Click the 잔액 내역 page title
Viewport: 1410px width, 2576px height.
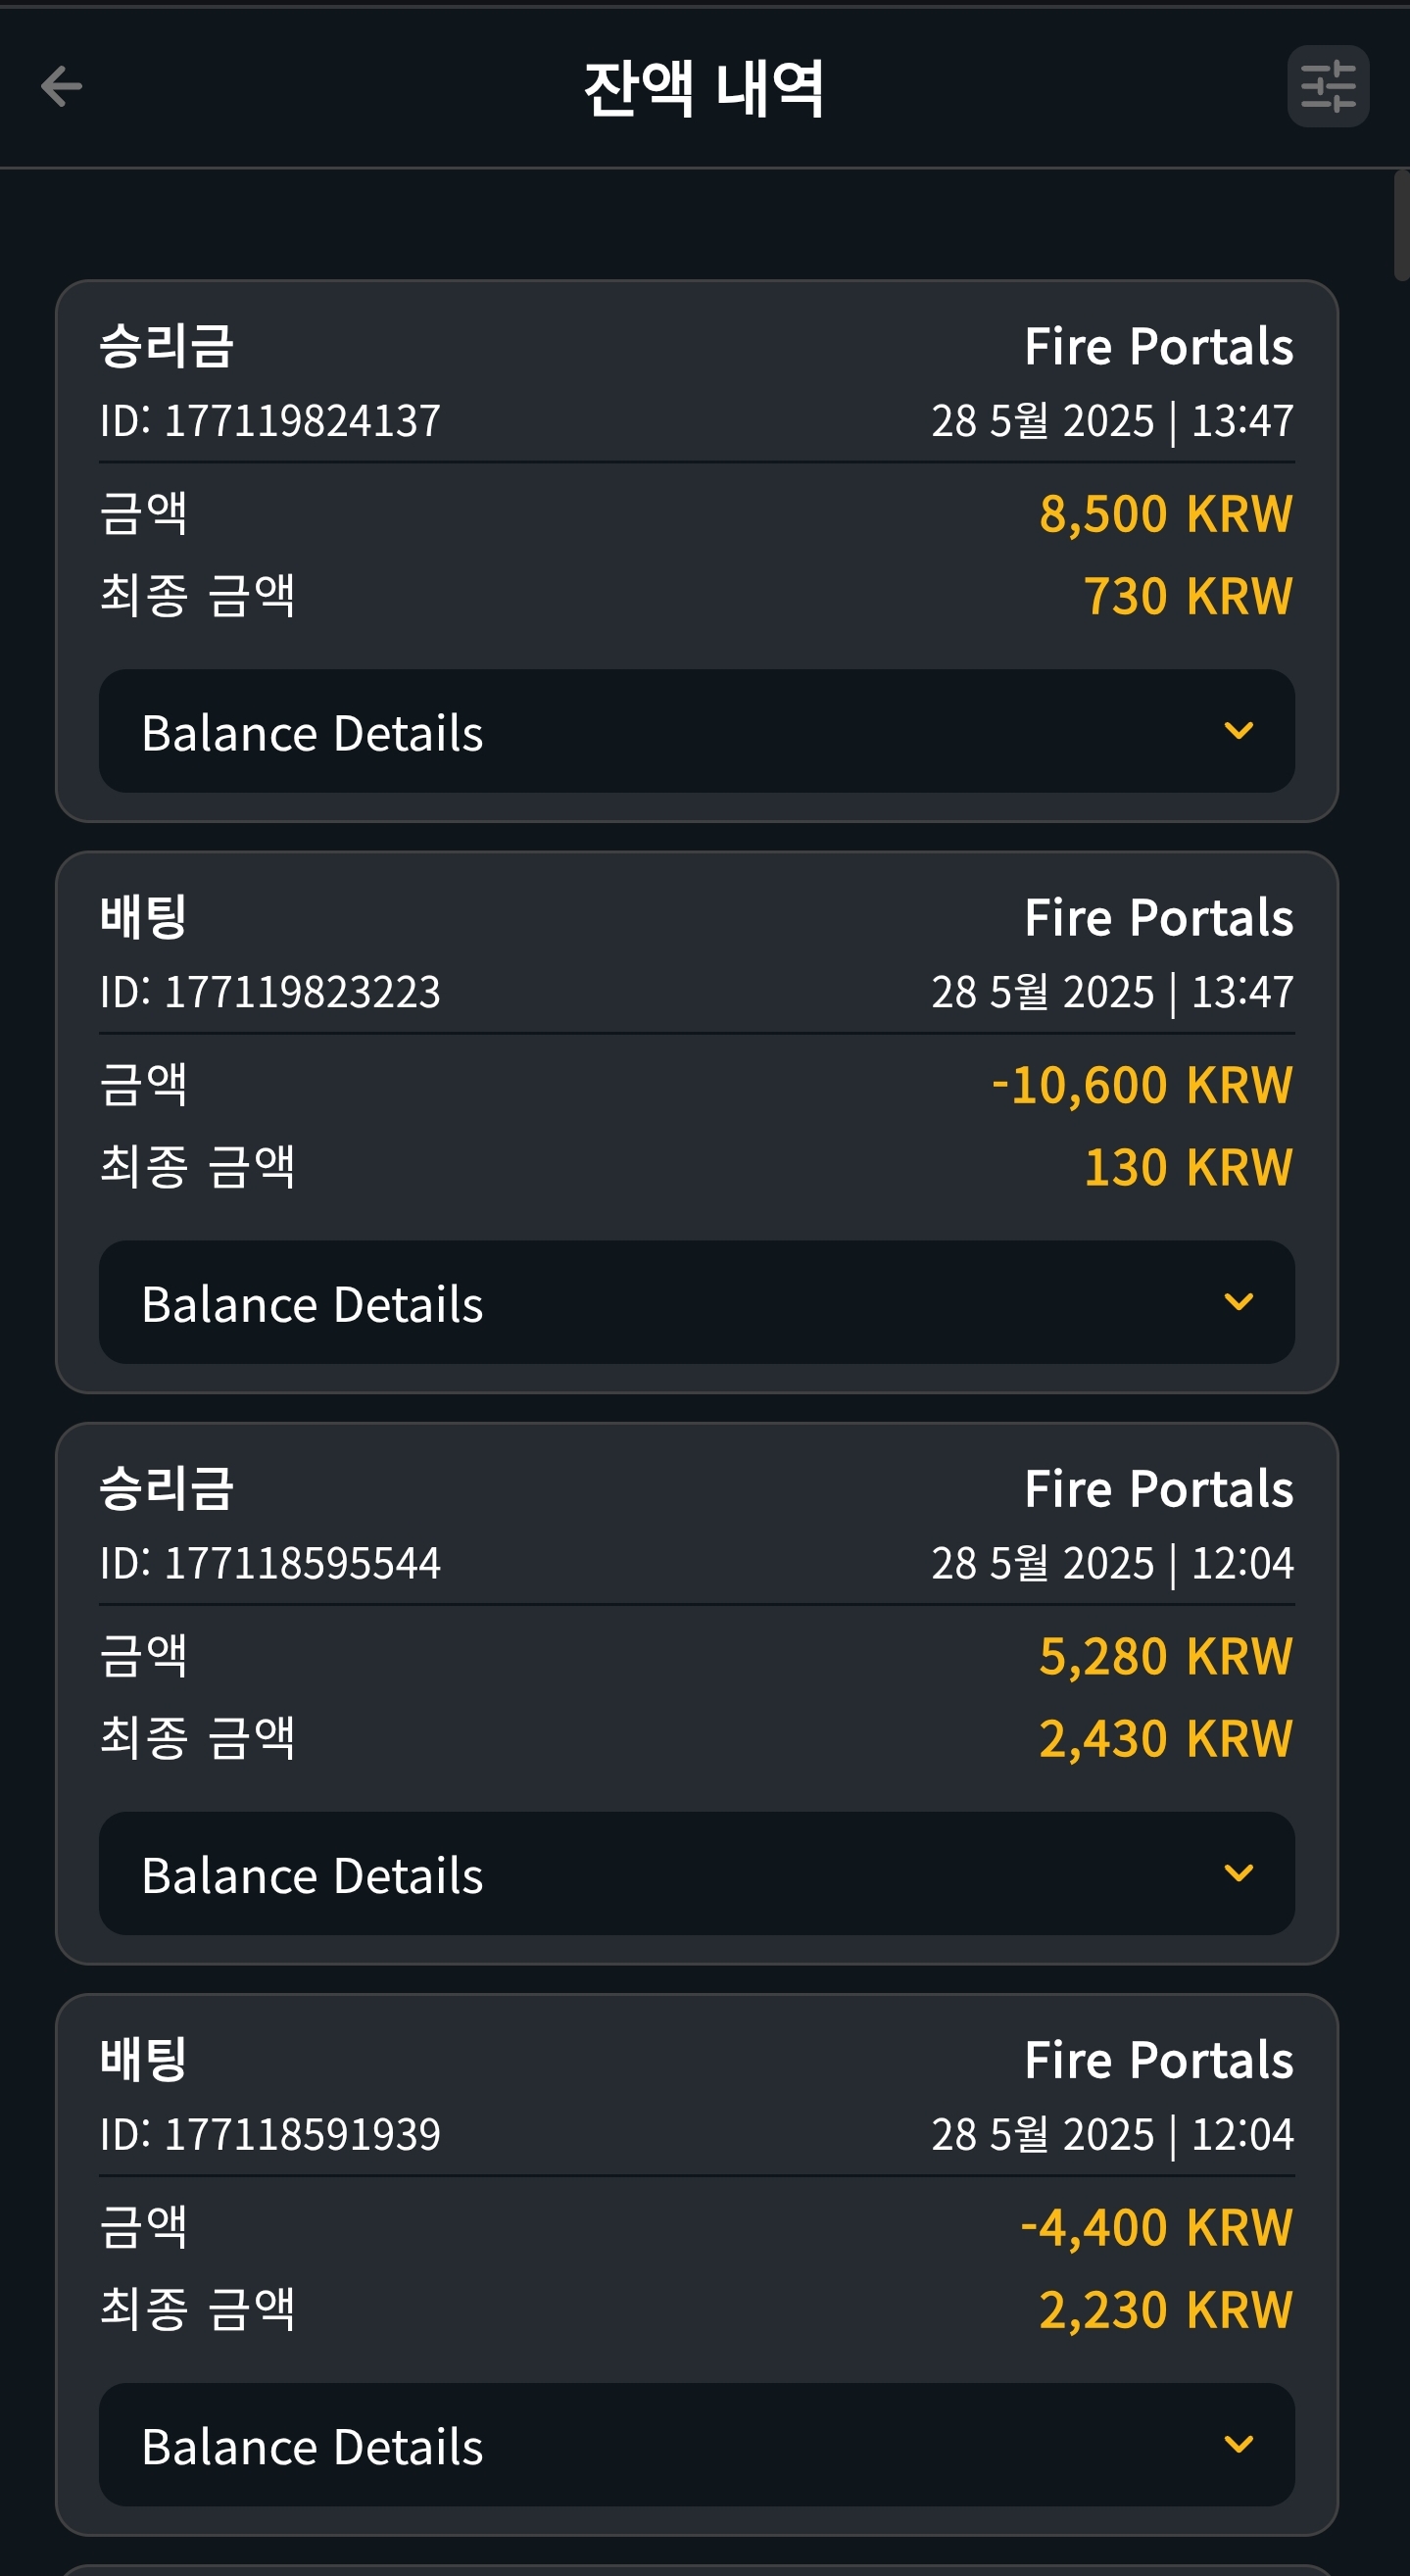tap(704, 88)
